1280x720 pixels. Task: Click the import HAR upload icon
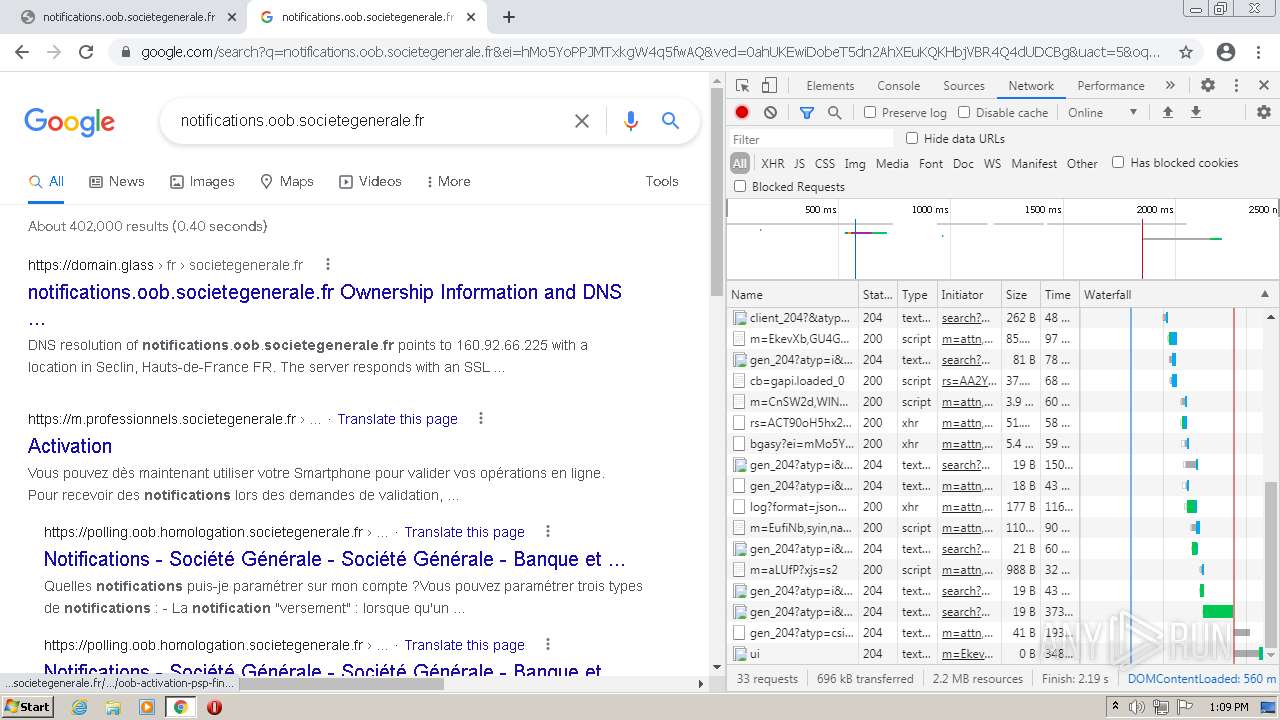click(x=1167, y=112)
